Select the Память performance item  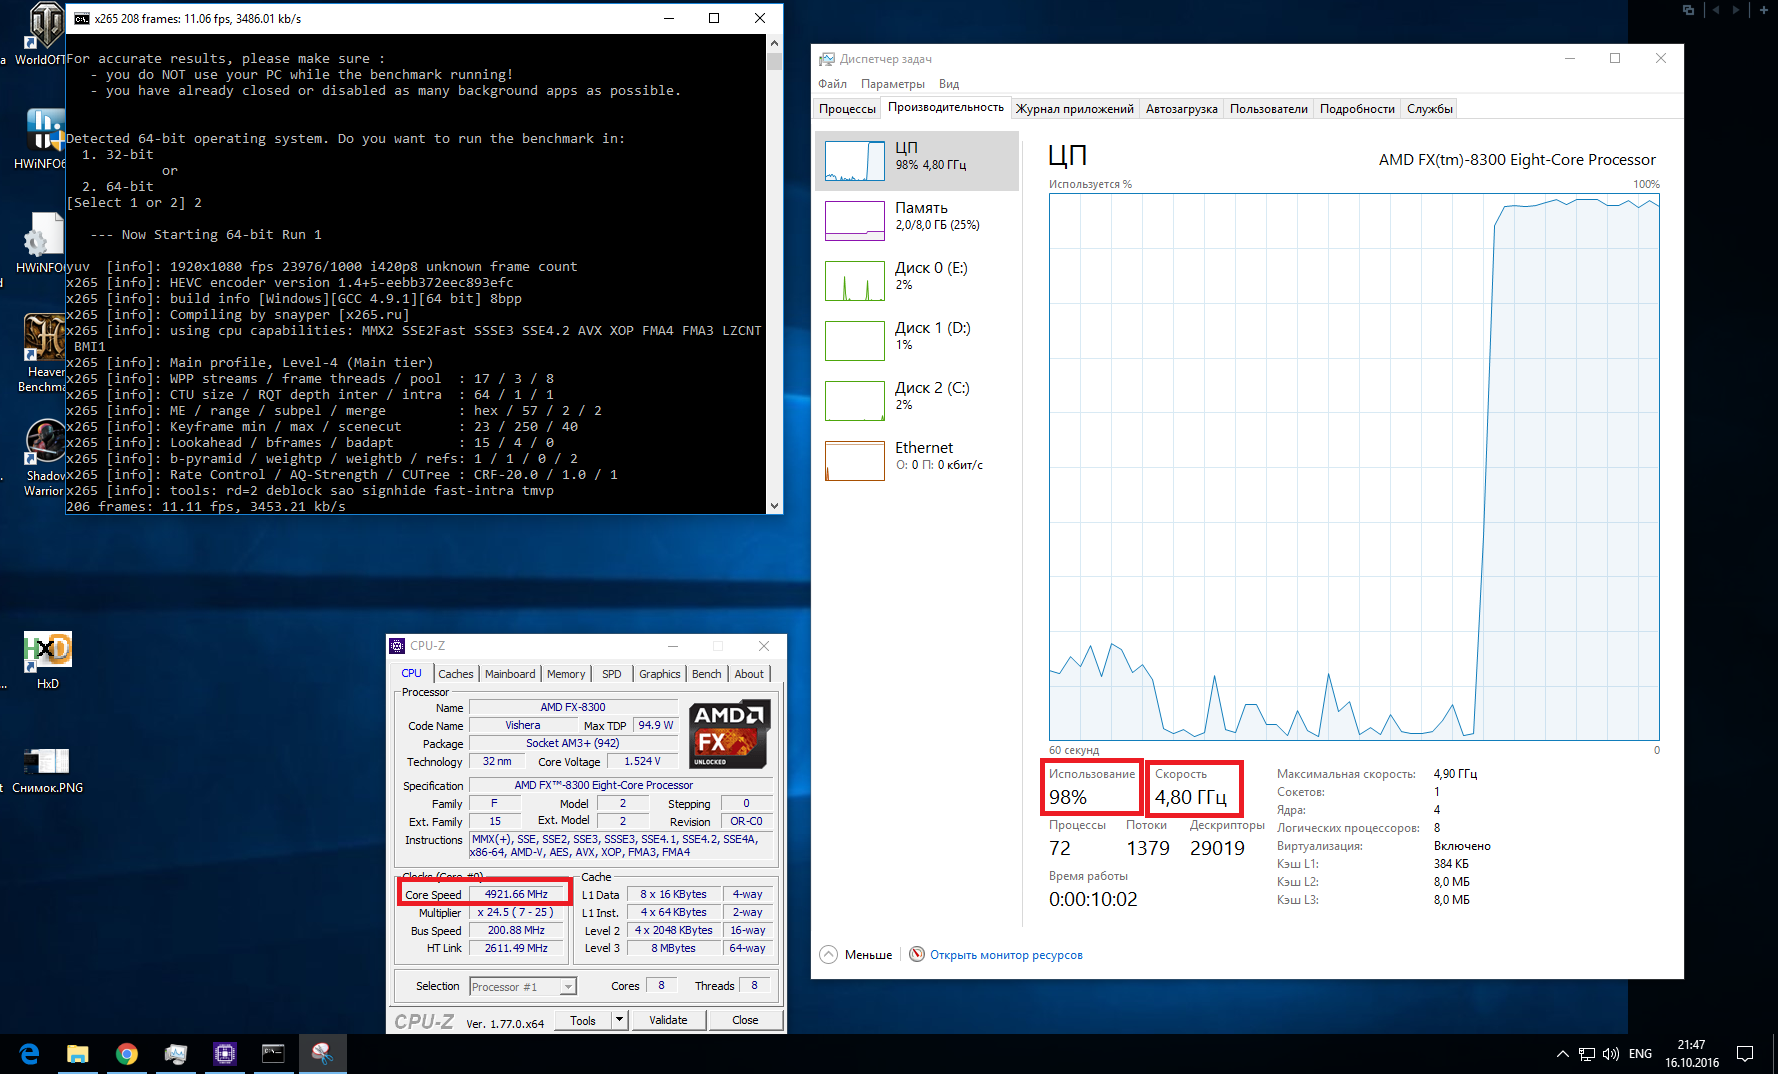917,220
